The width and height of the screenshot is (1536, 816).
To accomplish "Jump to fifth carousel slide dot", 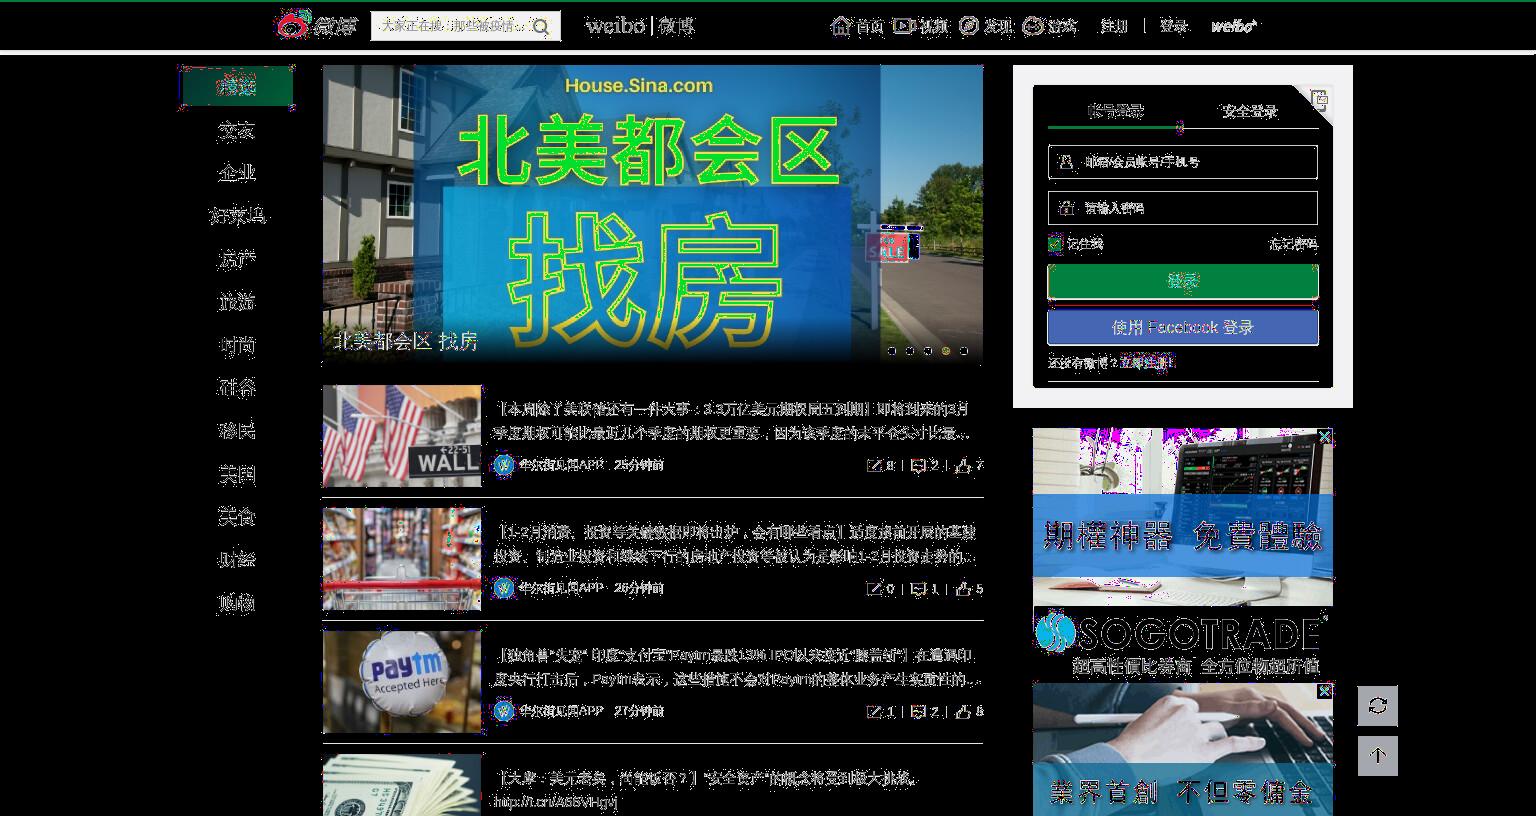I will coord(964,351).
